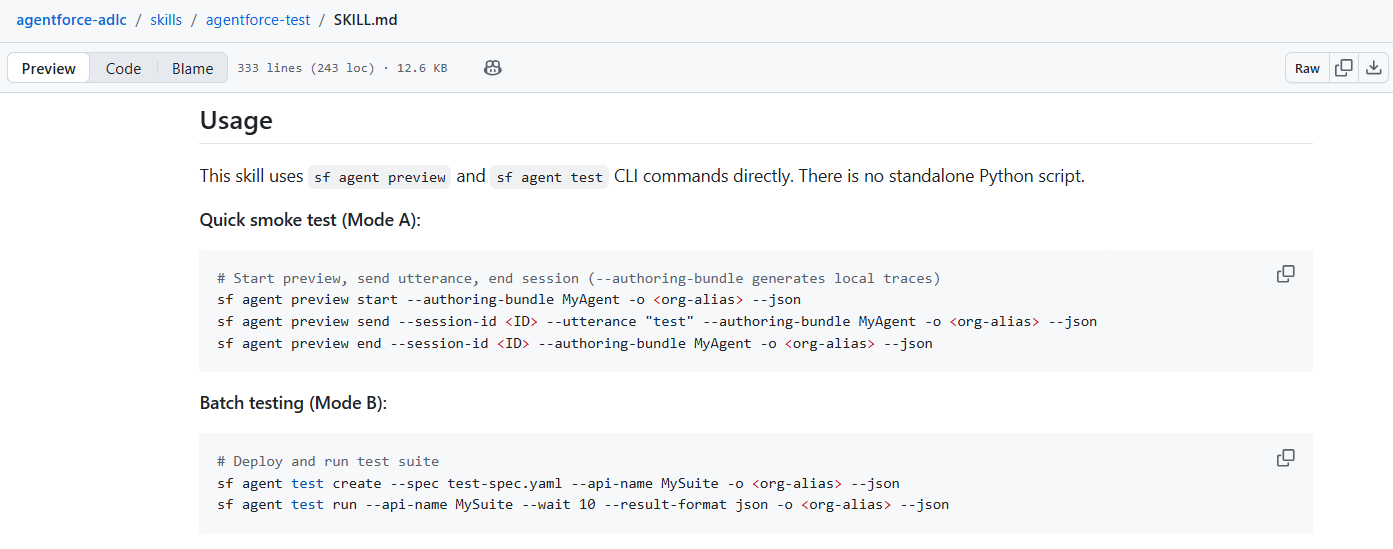Open the Blame view tab
This screenshot has width=1393, height=549.
(192, 68)
